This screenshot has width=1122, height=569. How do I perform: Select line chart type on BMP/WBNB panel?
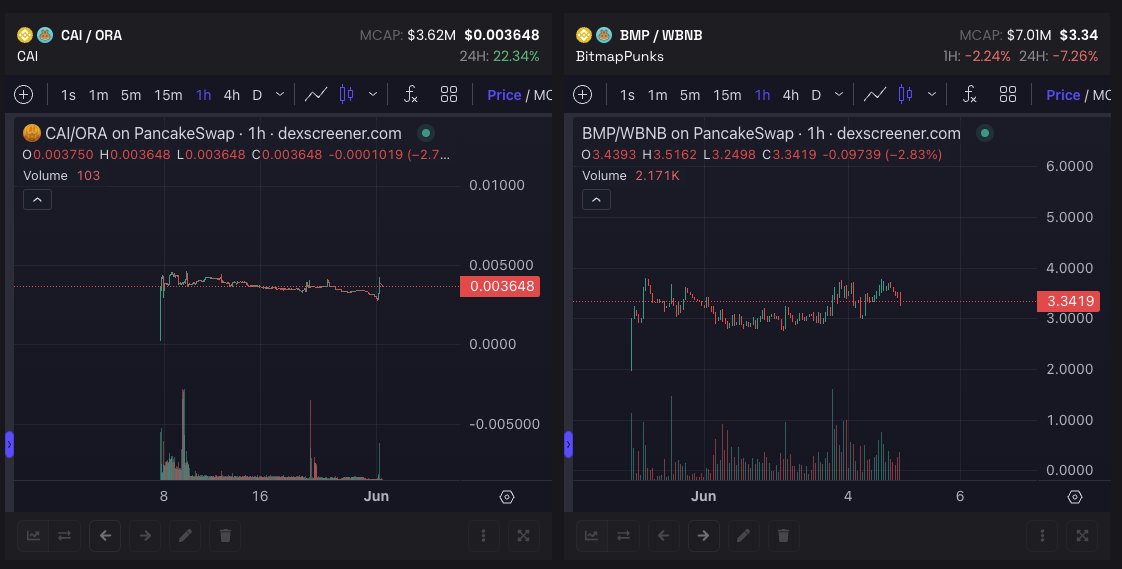[875, 94]
